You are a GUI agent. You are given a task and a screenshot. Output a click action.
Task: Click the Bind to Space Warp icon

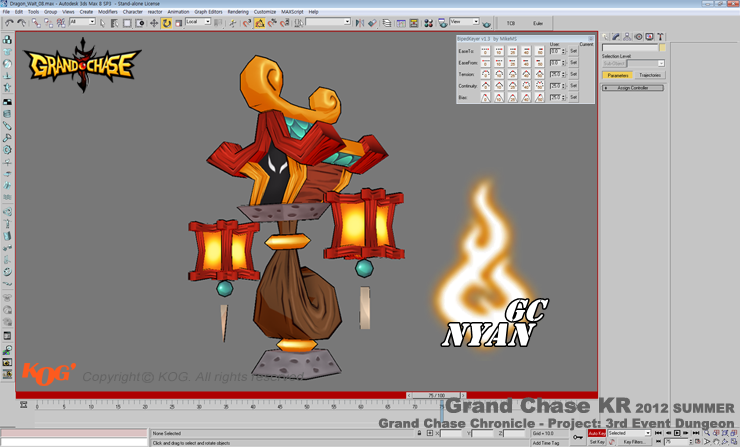pyautogui.click(x=61, y=23)
